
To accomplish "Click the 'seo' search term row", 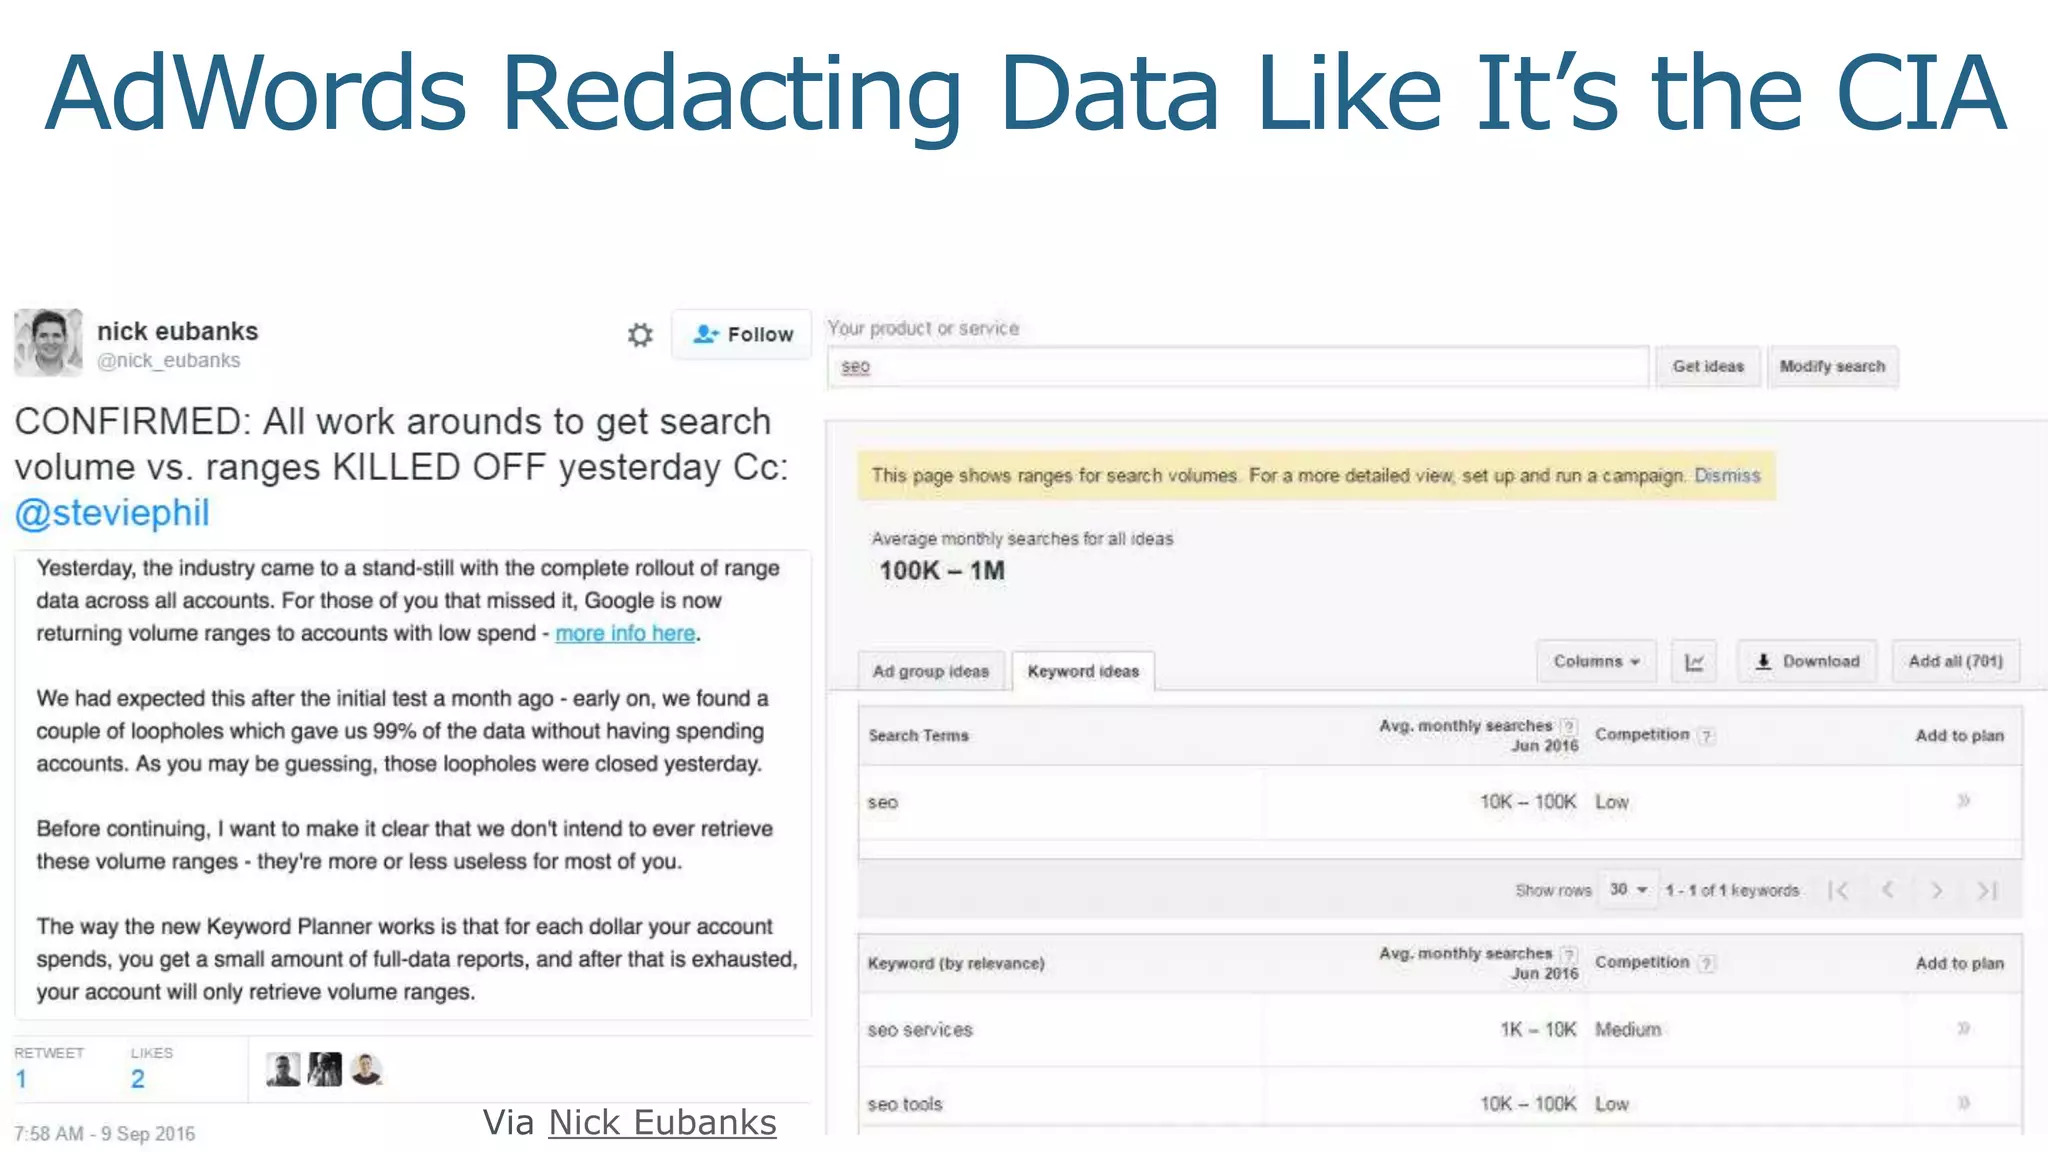I will tap(1440, 802).
